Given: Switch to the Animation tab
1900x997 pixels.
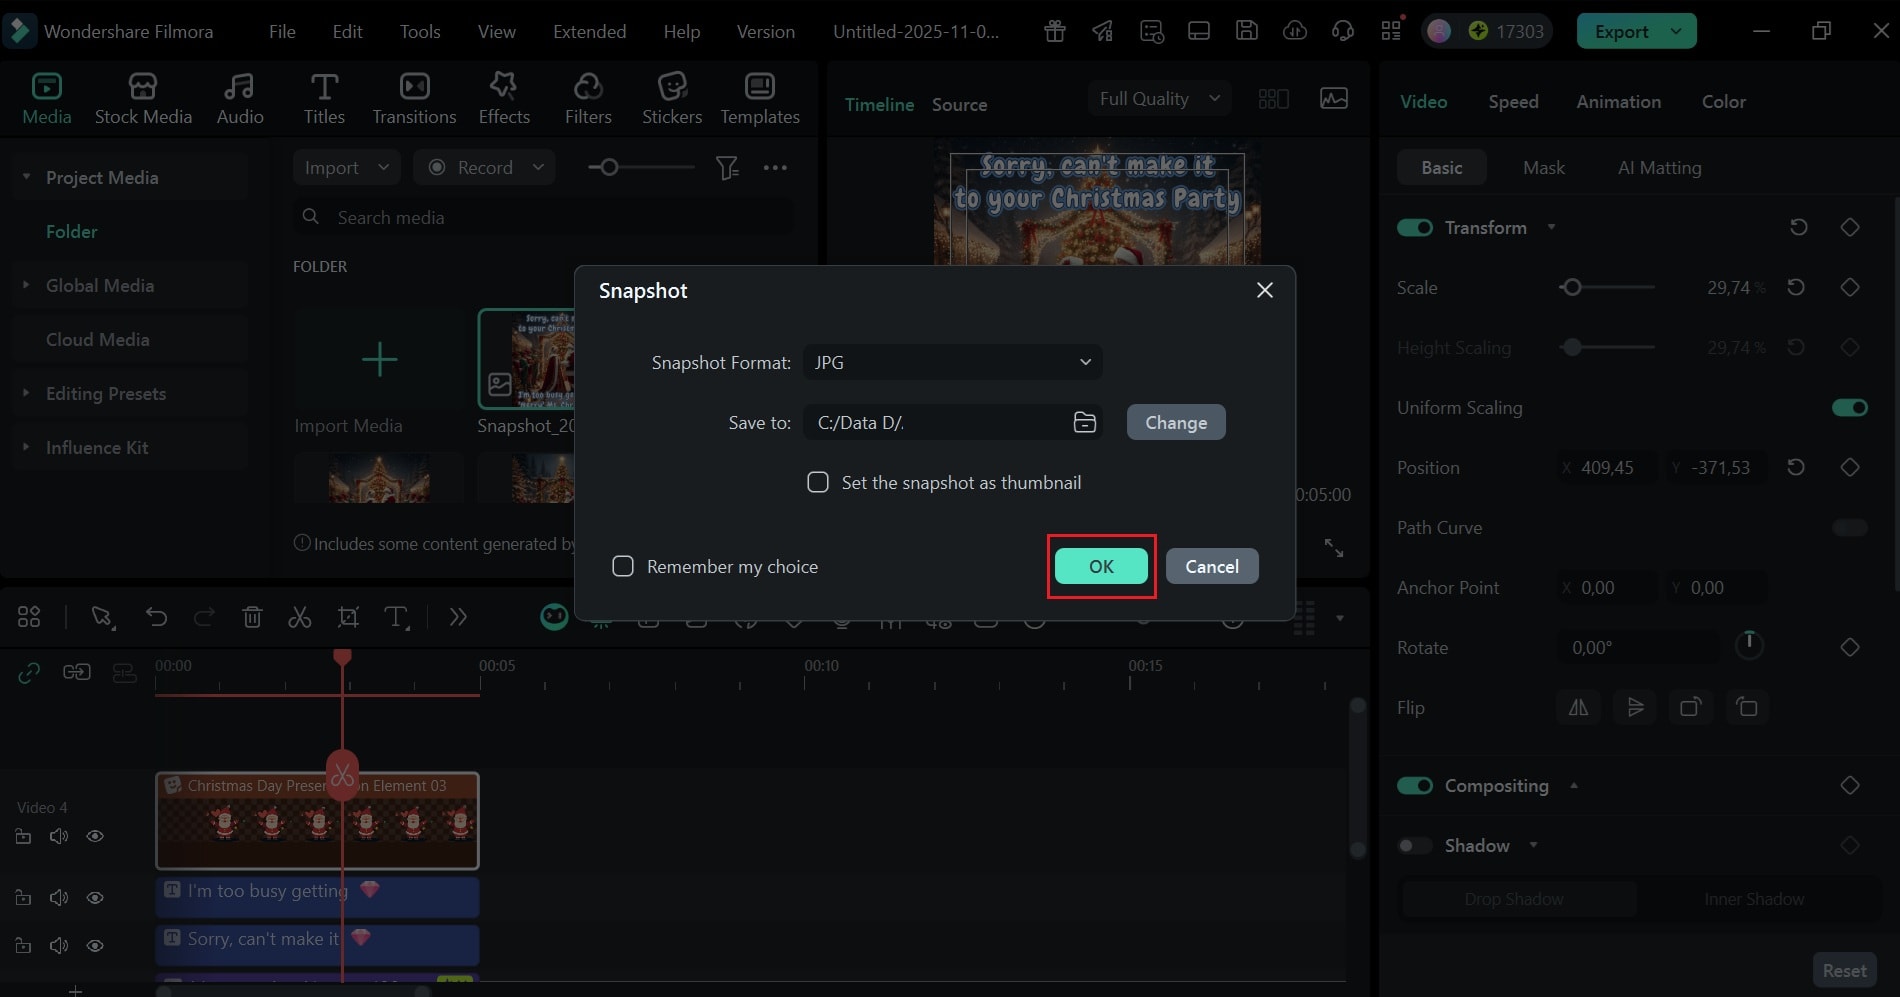Looking at the screenshot, I should coord(1619,102).
